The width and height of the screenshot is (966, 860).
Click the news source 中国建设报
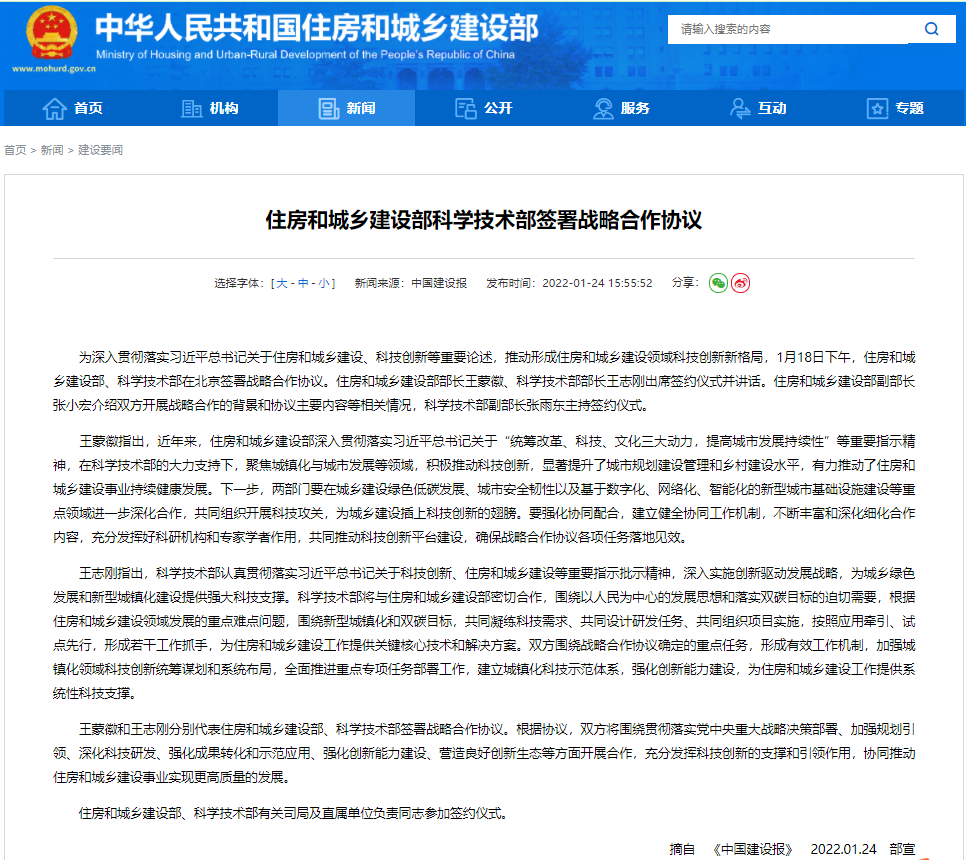tap(439, 283)
